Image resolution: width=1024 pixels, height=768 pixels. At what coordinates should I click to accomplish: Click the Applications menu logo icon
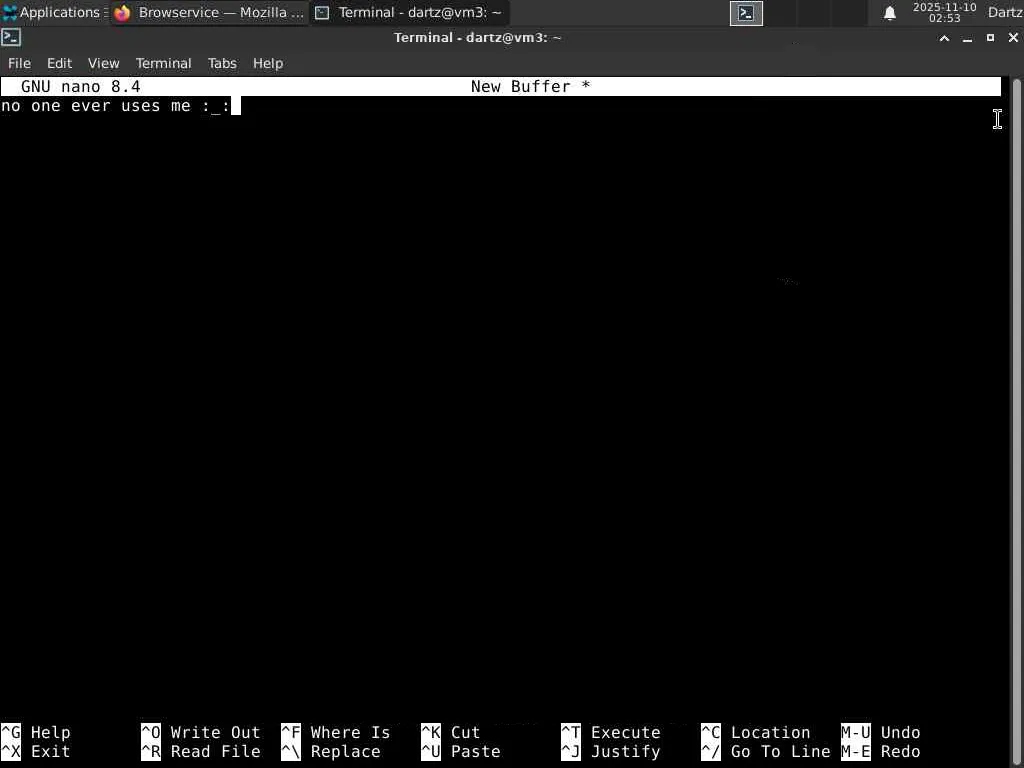tap(9, 12)
